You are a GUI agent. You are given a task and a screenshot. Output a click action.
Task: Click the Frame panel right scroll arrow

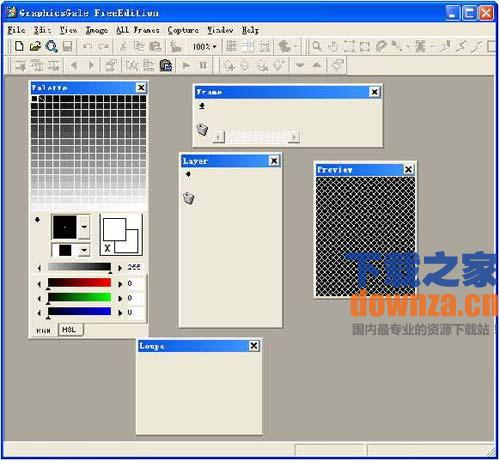[294, 137]
